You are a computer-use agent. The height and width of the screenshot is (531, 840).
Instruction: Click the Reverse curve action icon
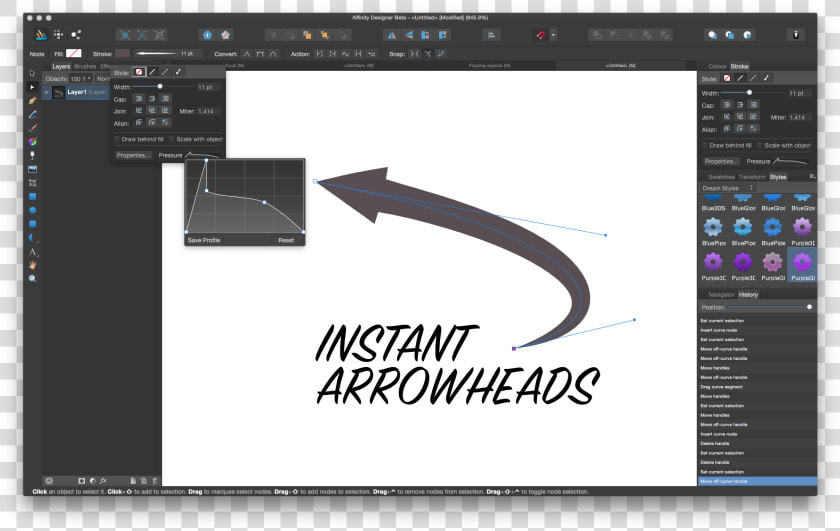tap(371, 54)
